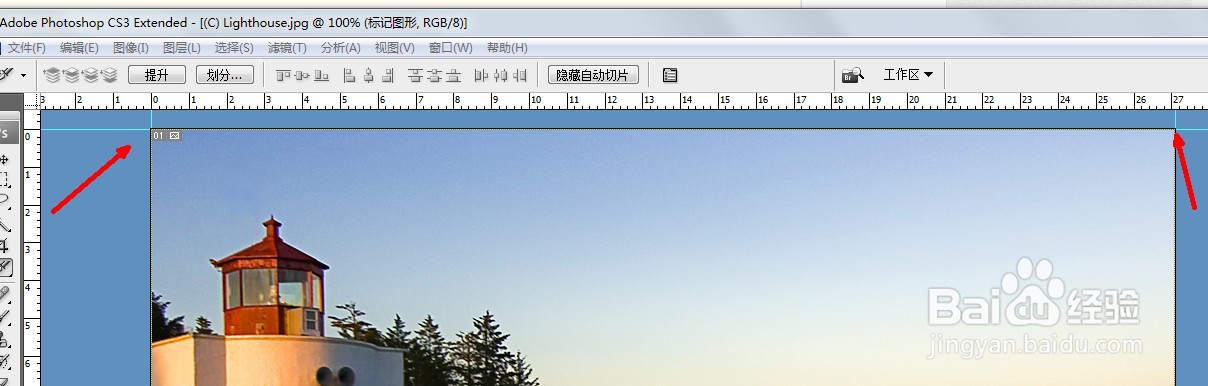
Task: Click the send slice to back icon
Action: click(x=110, y=75)
